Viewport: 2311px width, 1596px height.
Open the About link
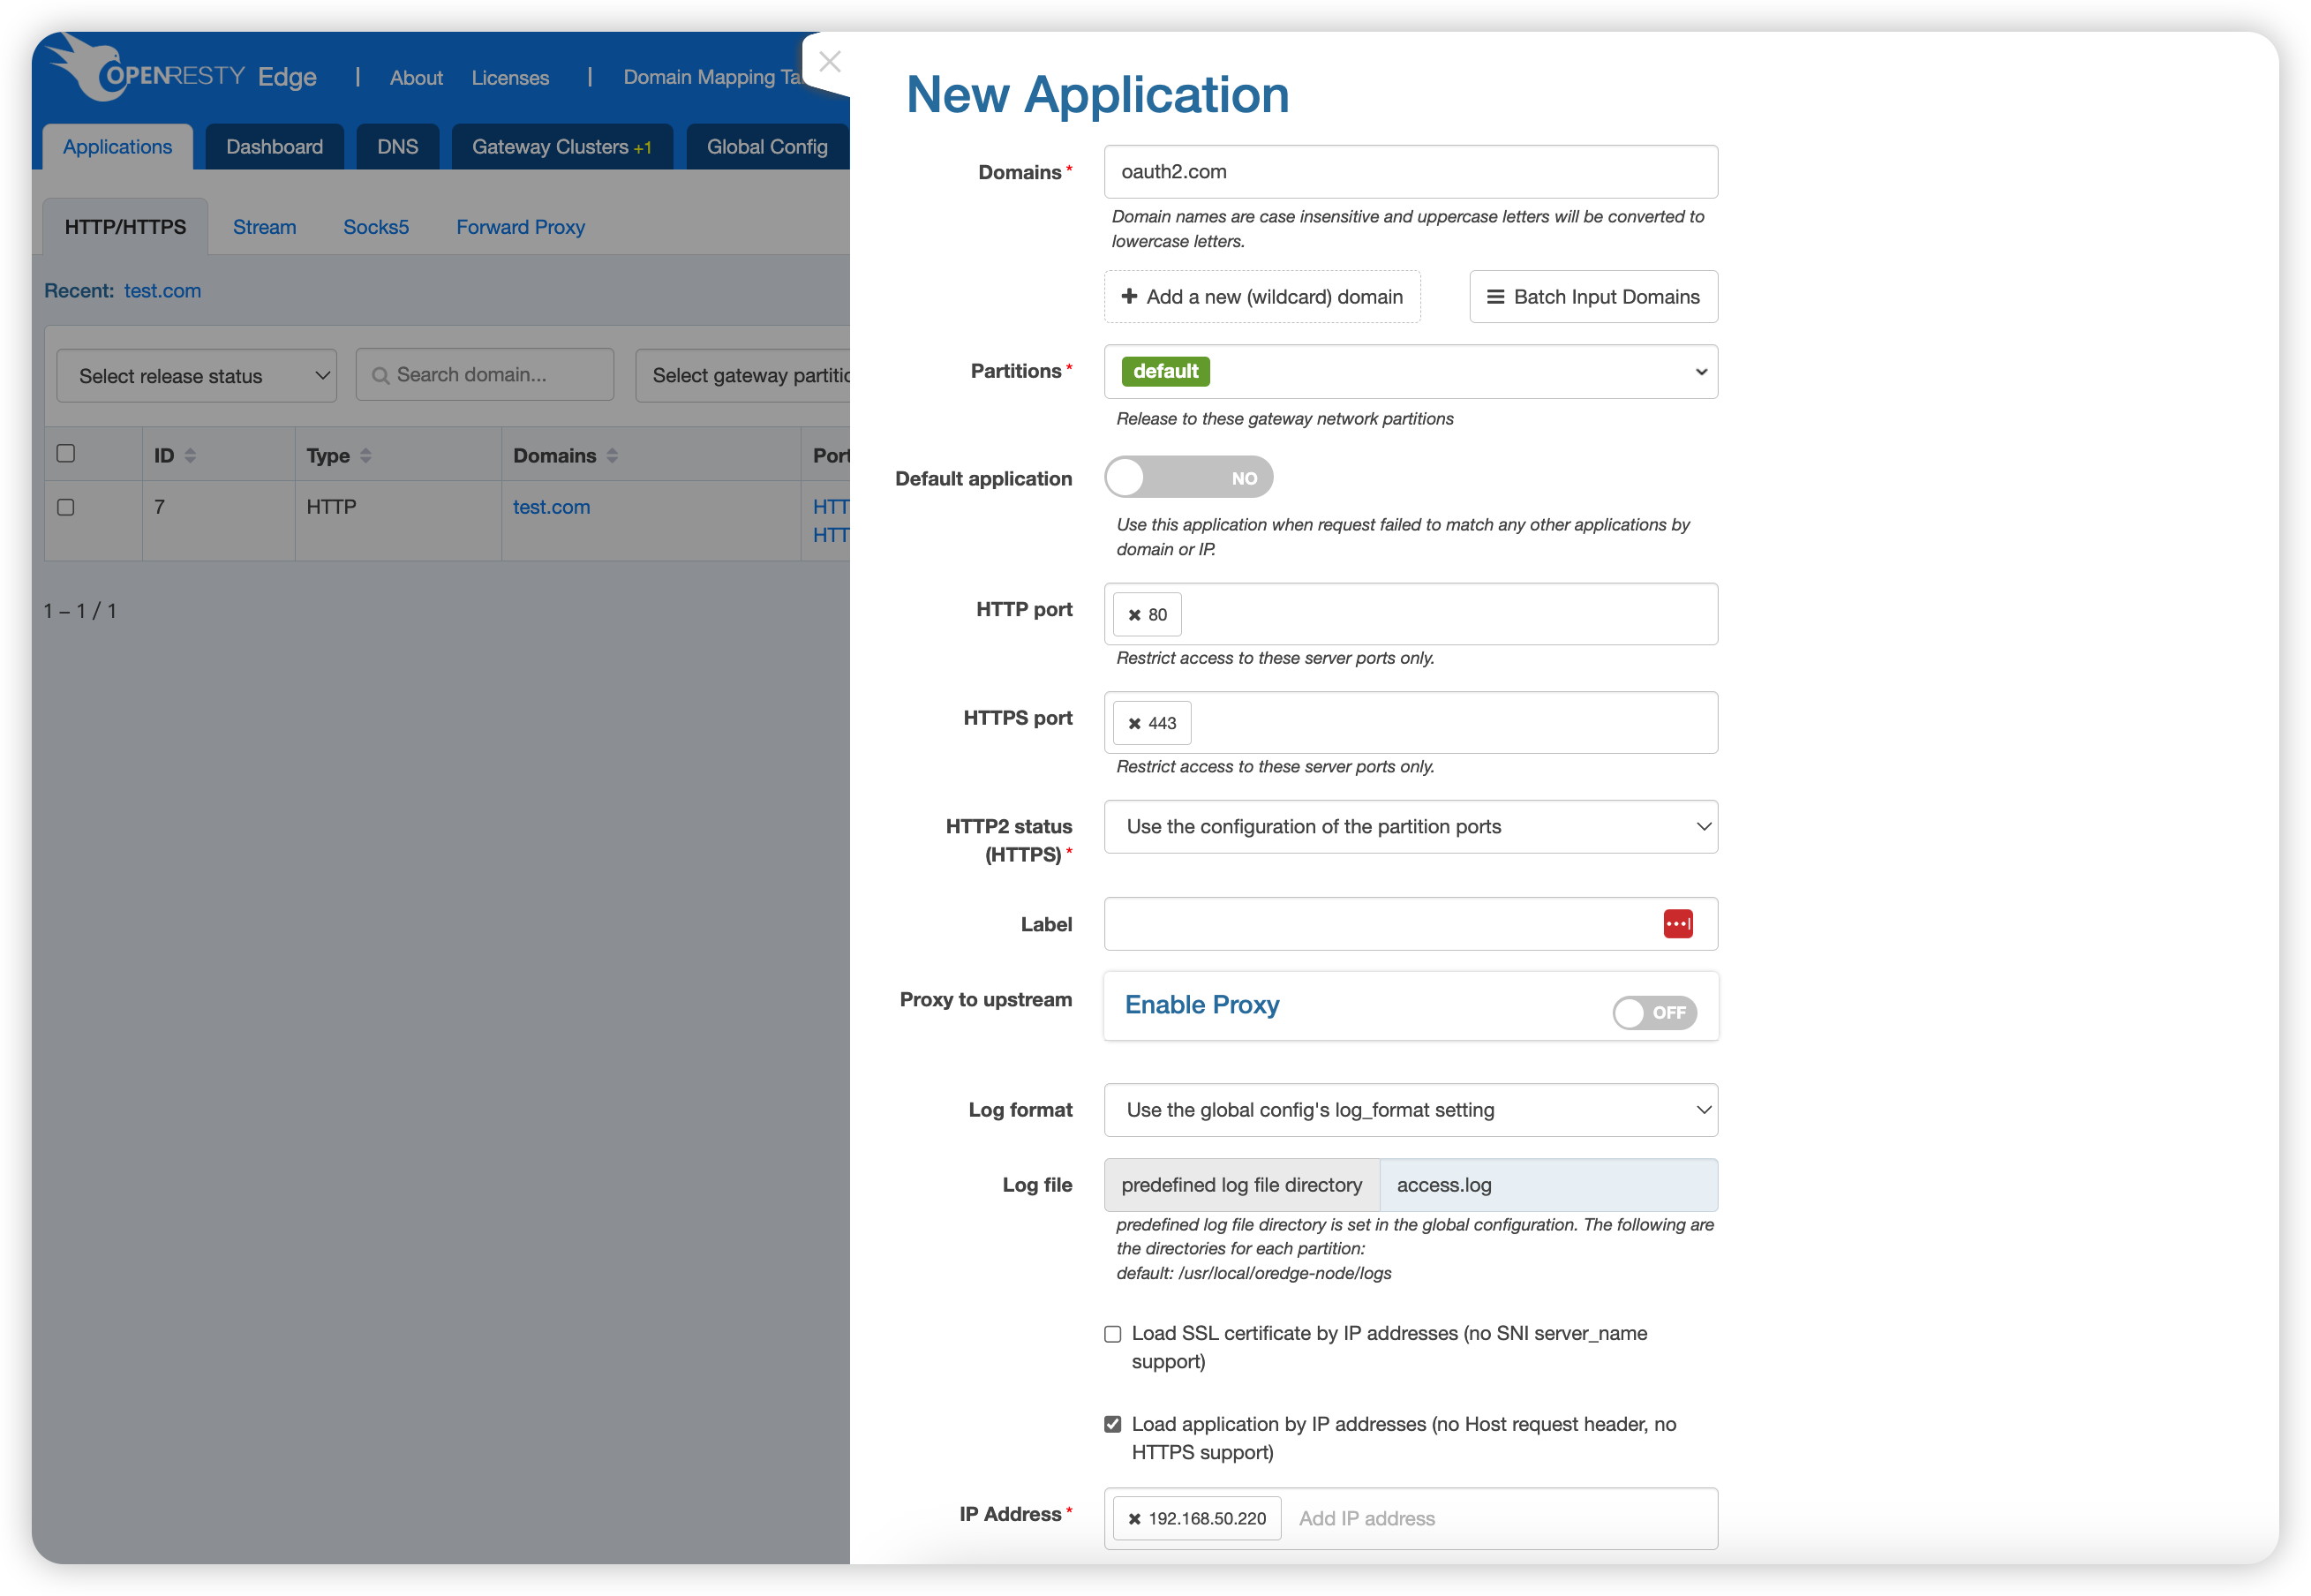coord(416,78)
